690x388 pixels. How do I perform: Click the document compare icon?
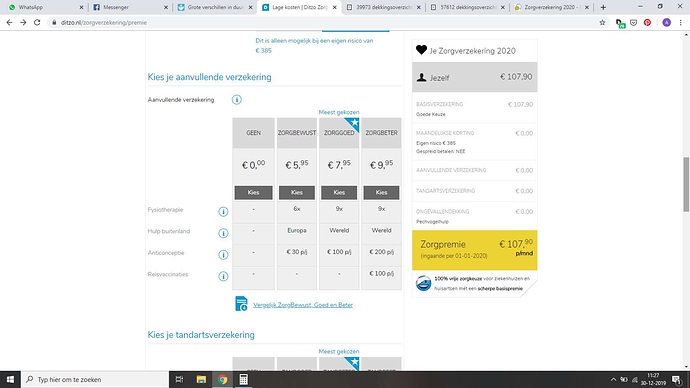(241, 304)
